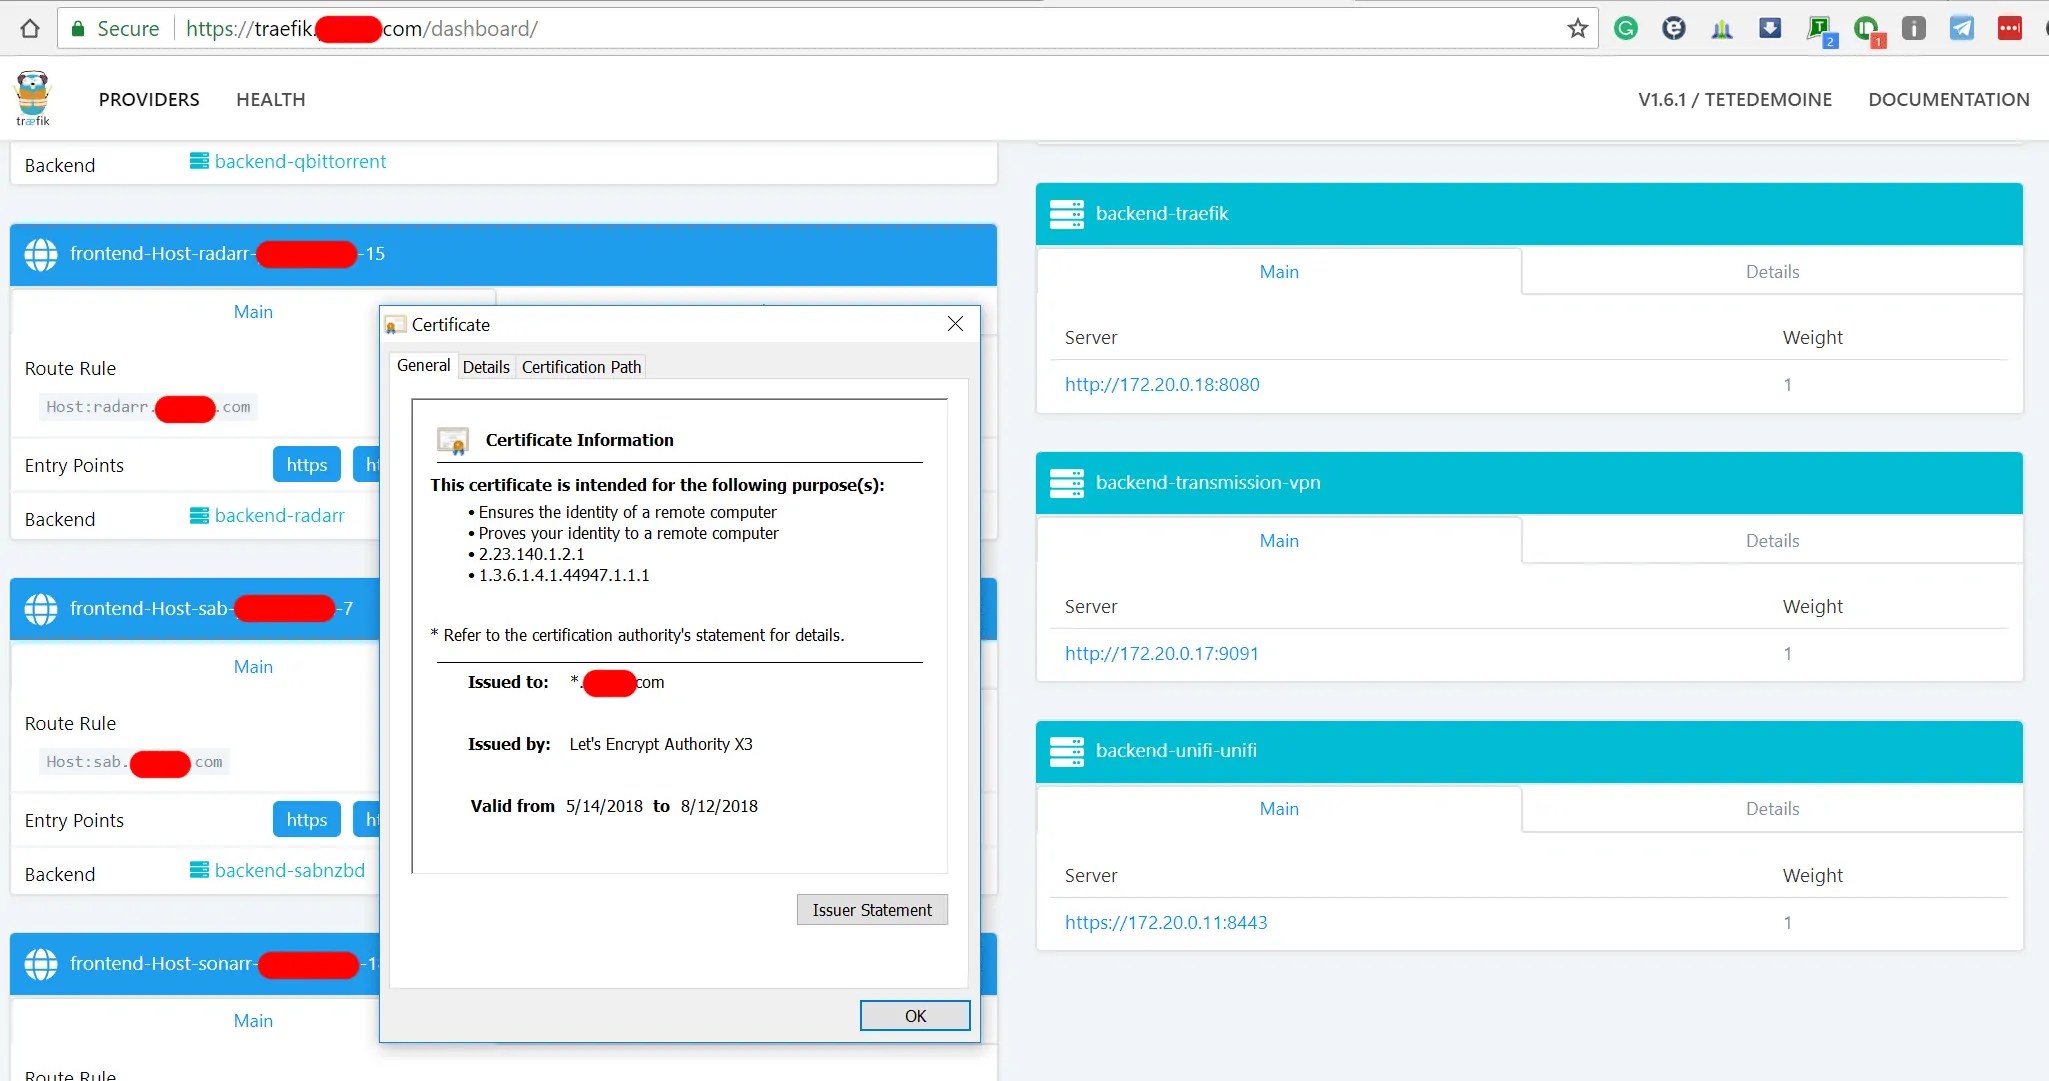Click the Let's Encrypt Authority X3 issuer text
This screenshot has width=2049, height=1081.
point(661,744)
